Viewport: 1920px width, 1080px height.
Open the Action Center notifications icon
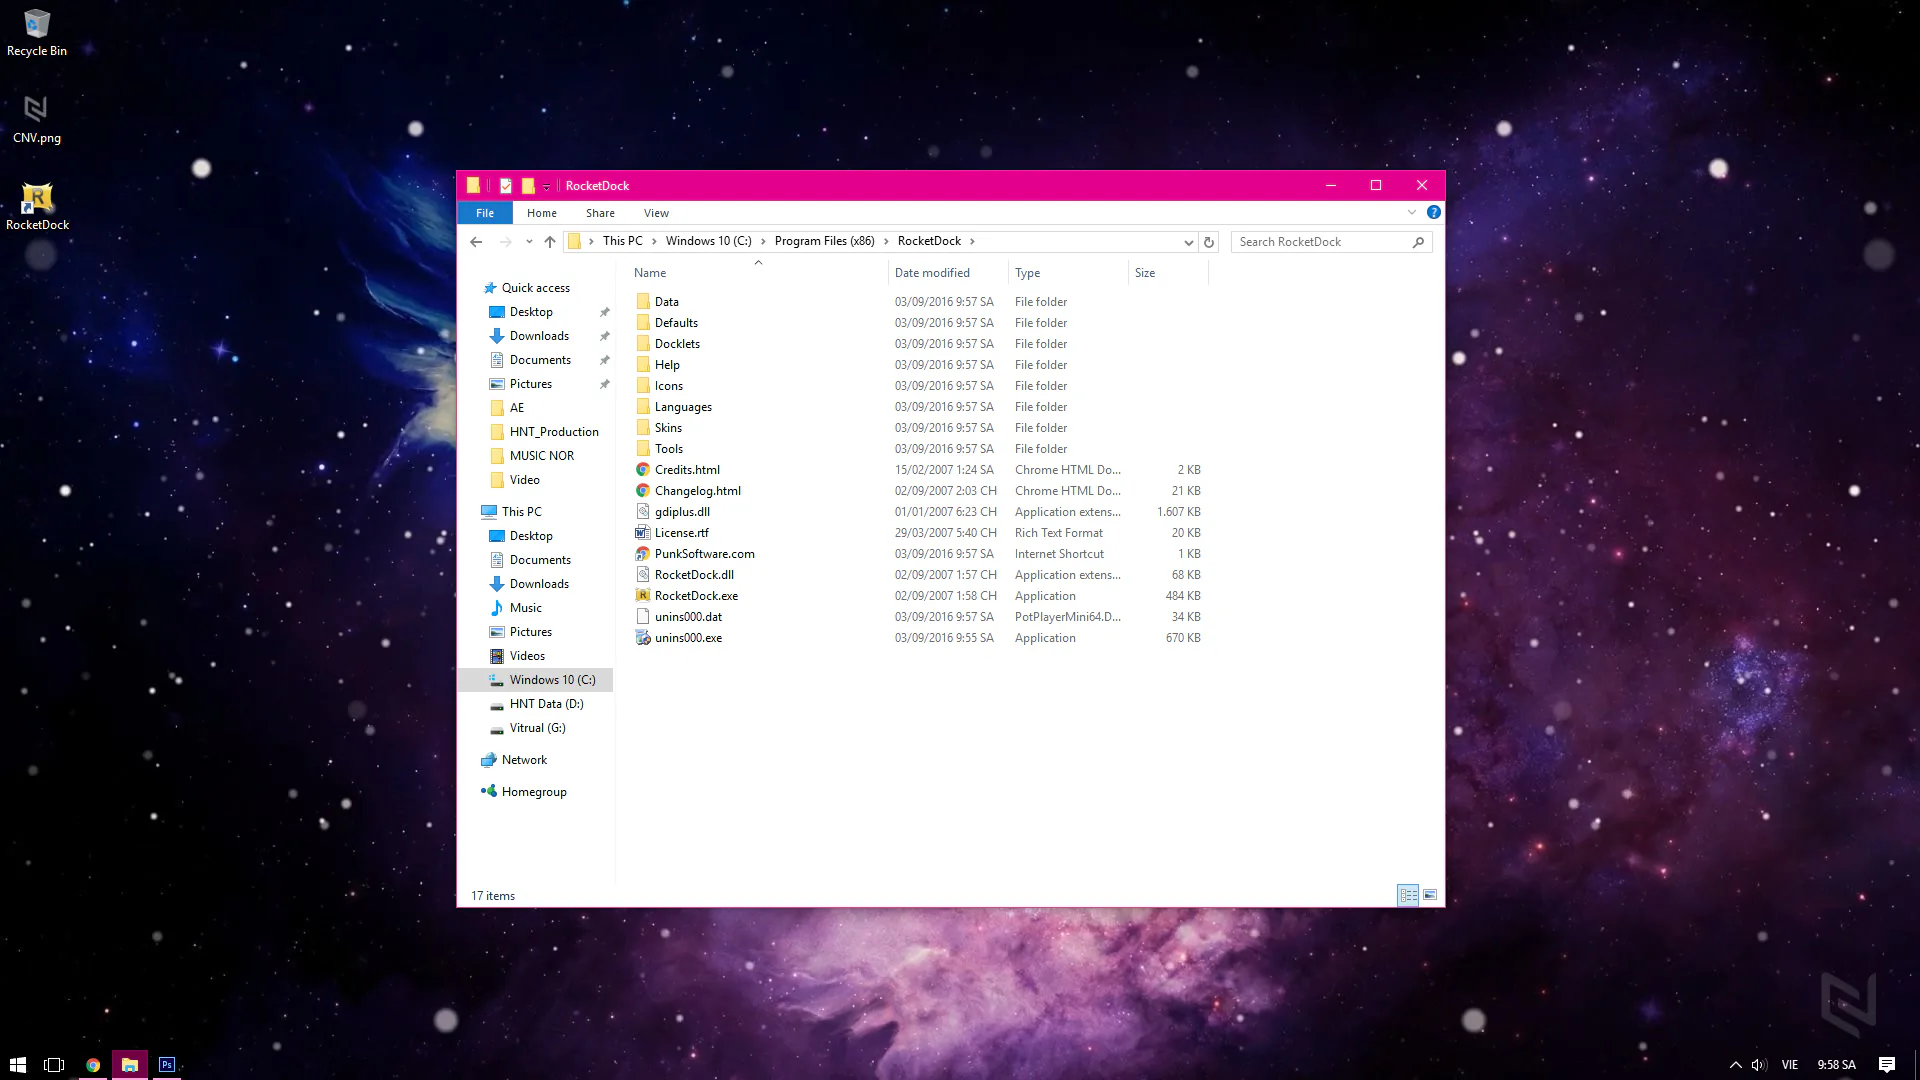[1887, 1065]
